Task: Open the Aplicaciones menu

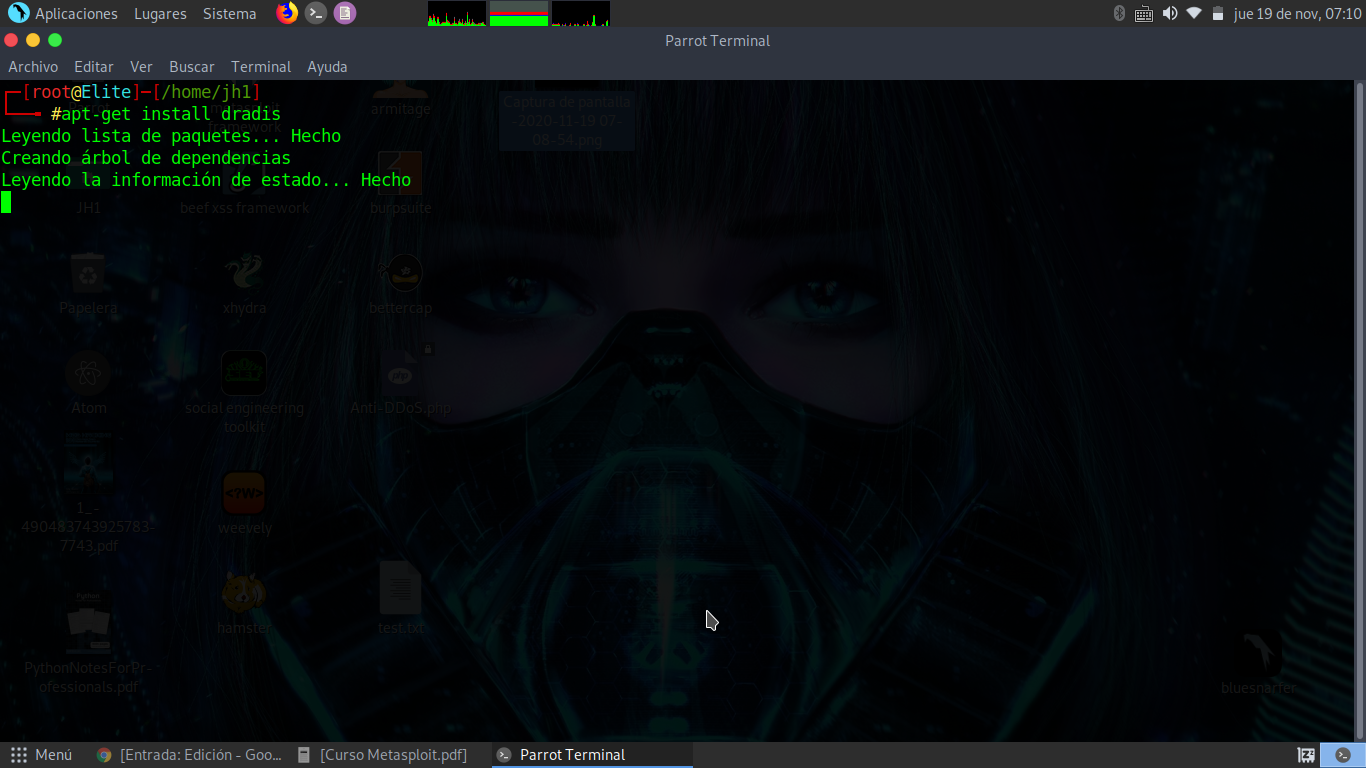Action: [x=62, y=14]
